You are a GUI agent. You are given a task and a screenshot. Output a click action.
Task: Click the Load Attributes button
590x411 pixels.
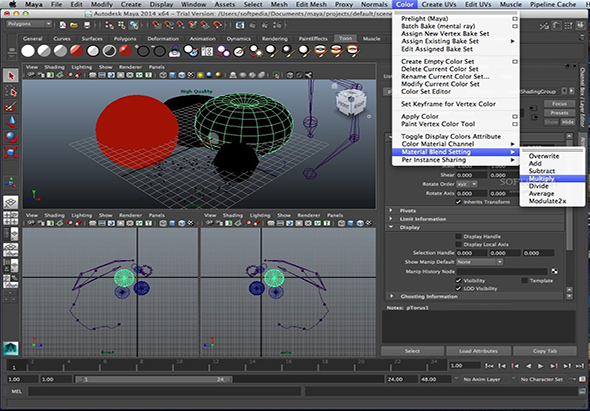tap(478, 351)
